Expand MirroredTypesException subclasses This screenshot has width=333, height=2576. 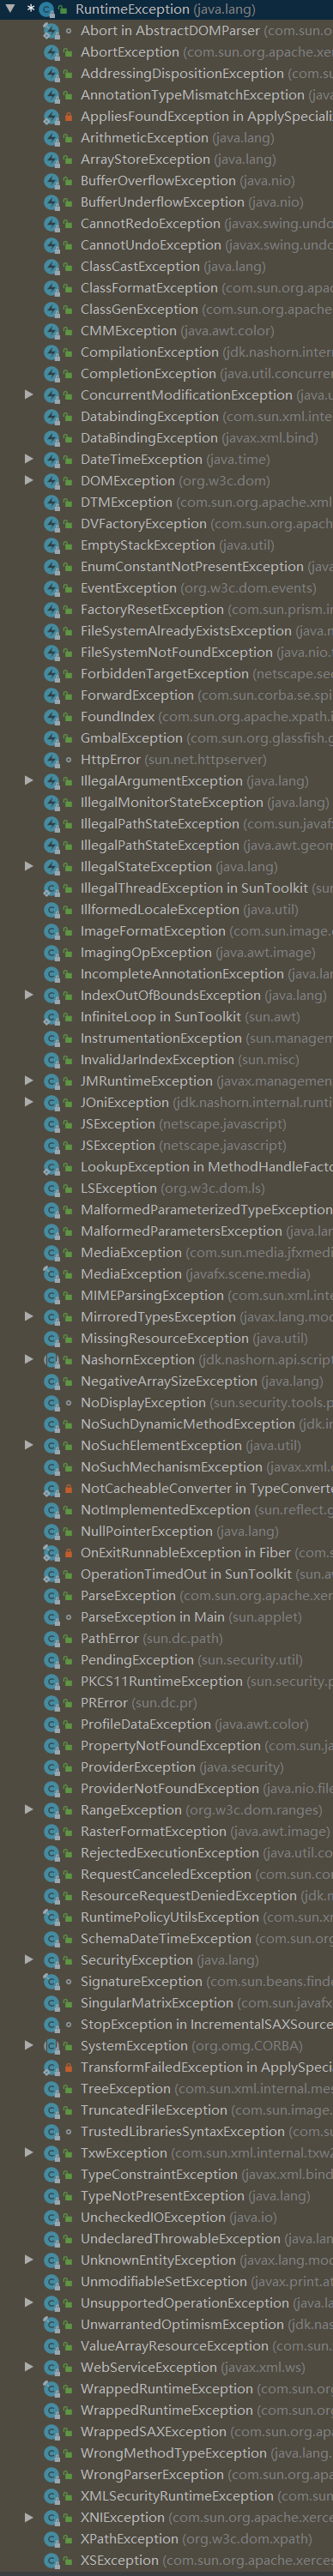[x=29, y=1316]
